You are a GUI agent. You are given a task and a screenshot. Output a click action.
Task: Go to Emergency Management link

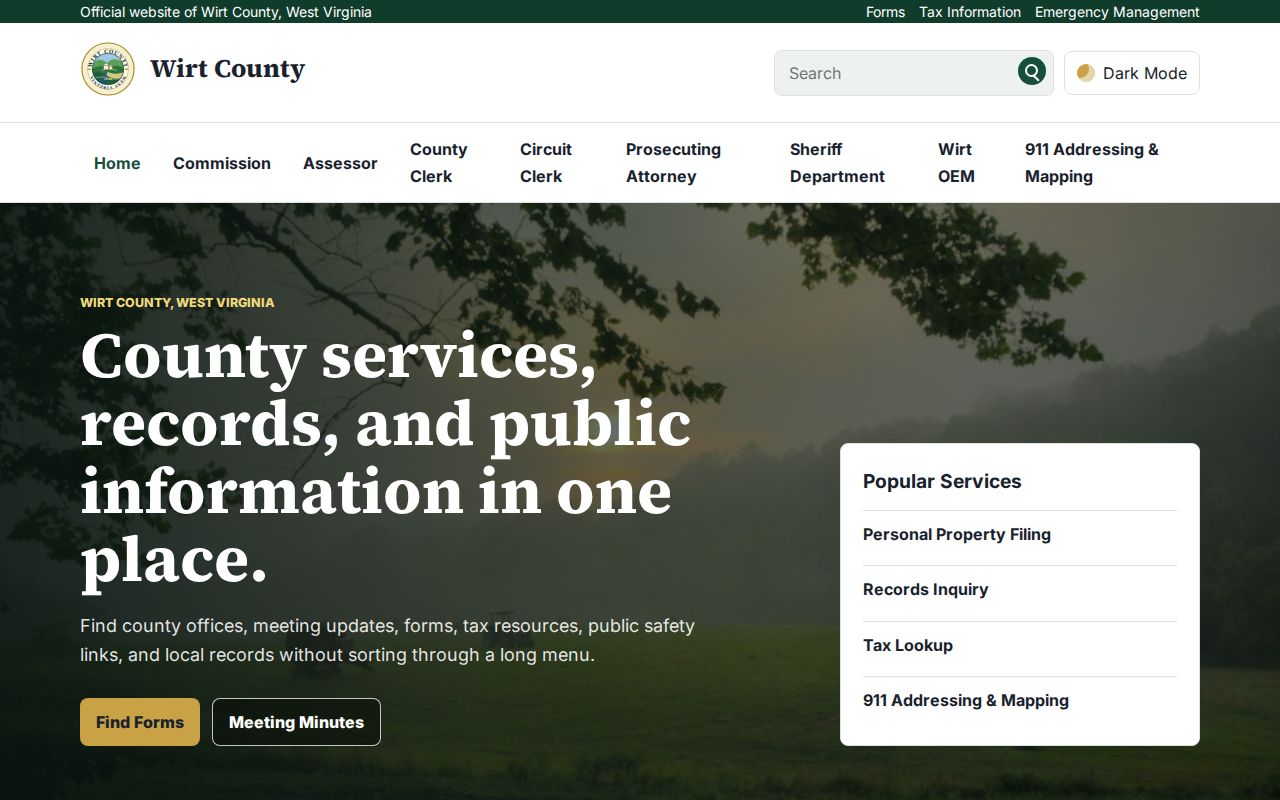[1117, 12]
